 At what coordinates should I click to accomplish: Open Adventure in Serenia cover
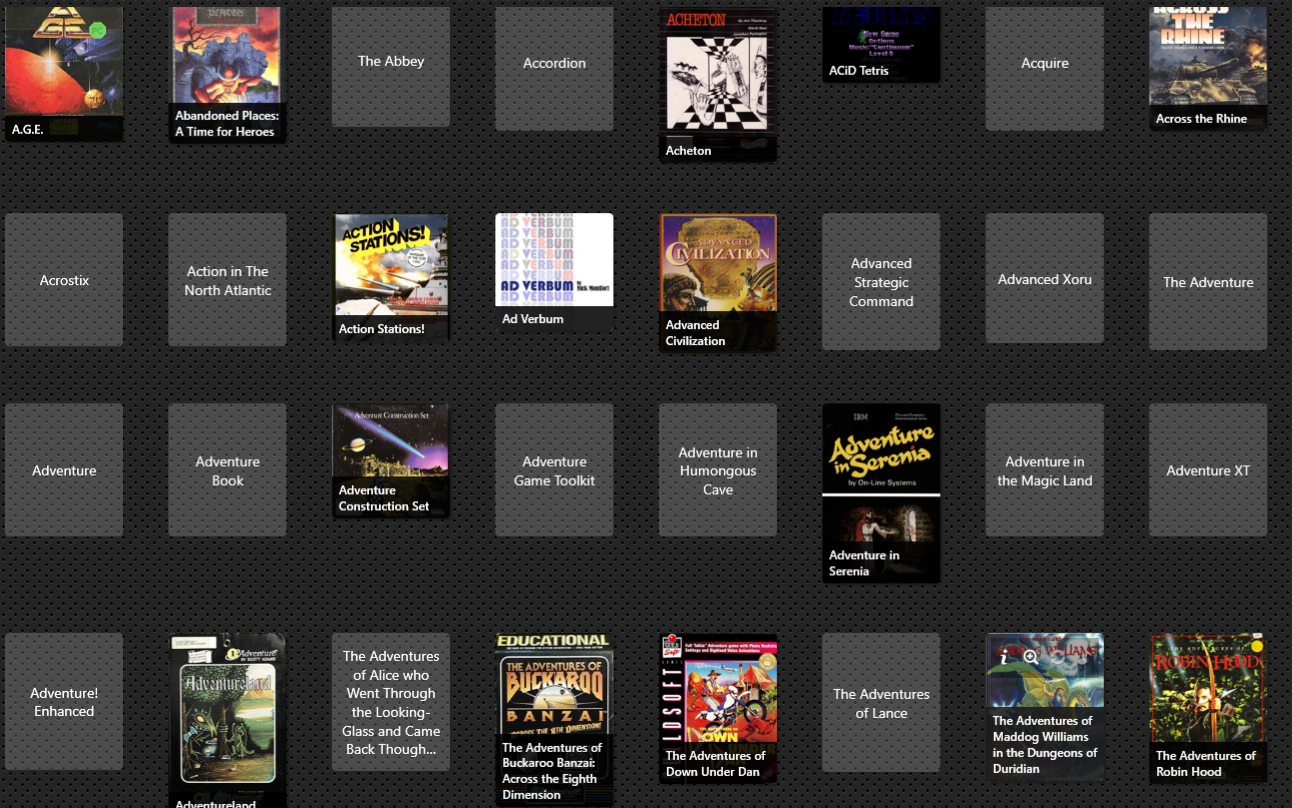[x=881, y=493]
